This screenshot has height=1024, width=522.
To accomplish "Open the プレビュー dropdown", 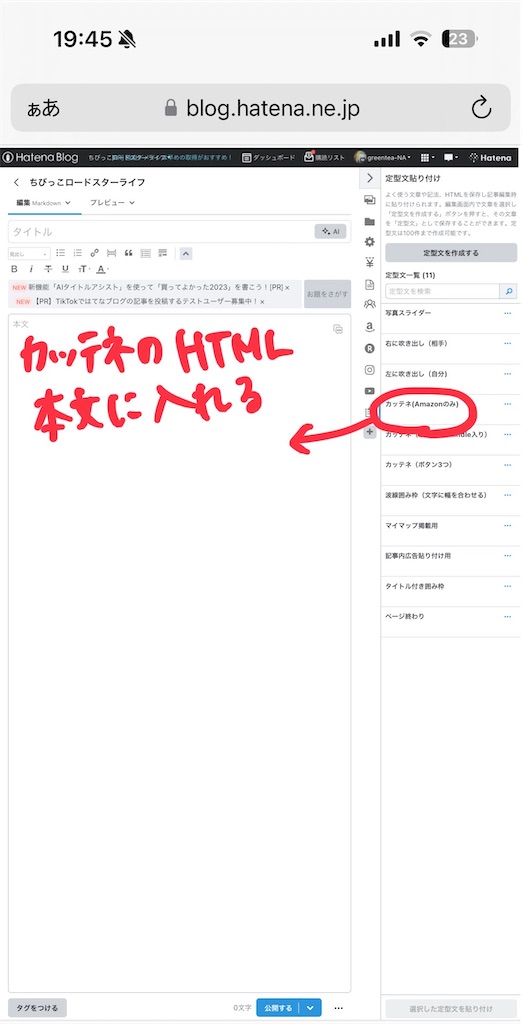I will coord(112,203).
